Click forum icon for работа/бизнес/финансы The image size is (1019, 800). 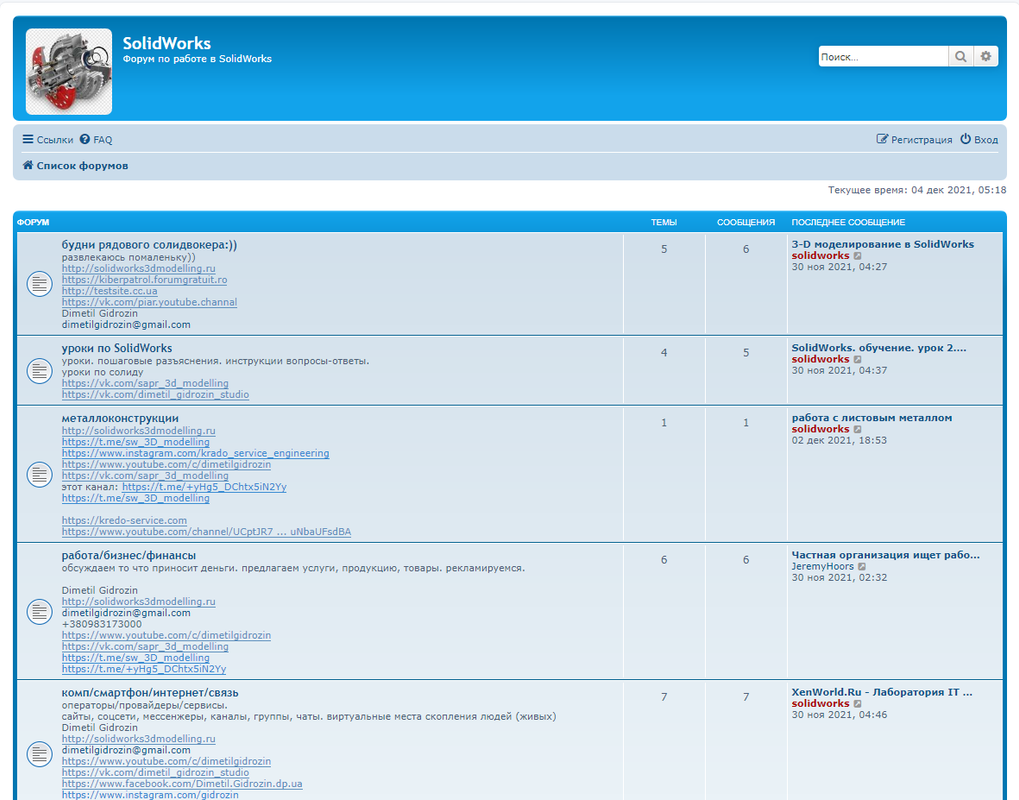click(x=40, y=612)
